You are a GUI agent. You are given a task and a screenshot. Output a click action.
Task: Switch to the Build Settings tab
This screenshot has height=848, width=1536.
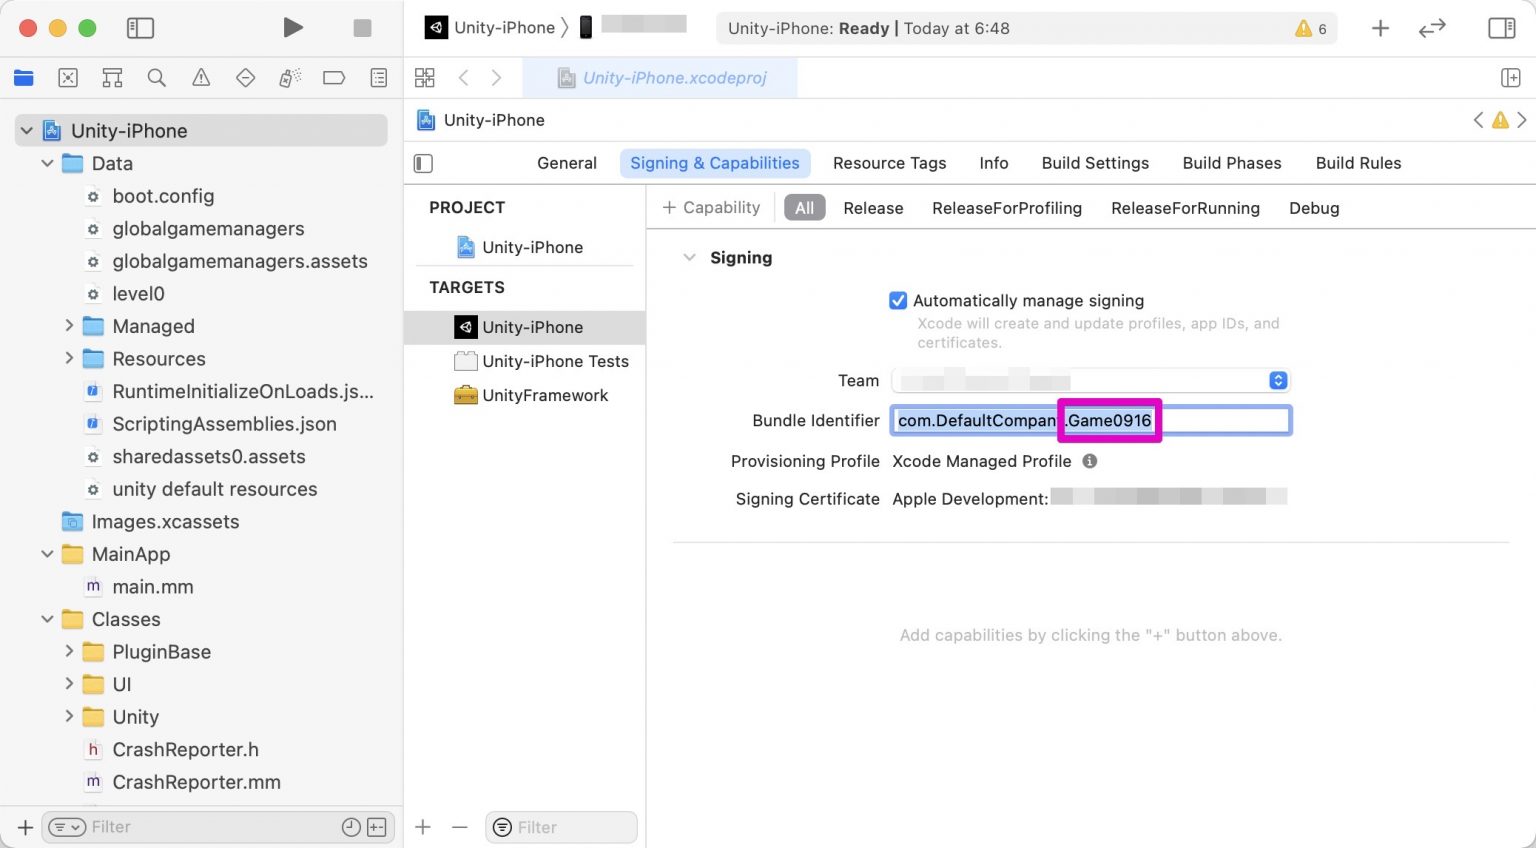coord(1094,163)
